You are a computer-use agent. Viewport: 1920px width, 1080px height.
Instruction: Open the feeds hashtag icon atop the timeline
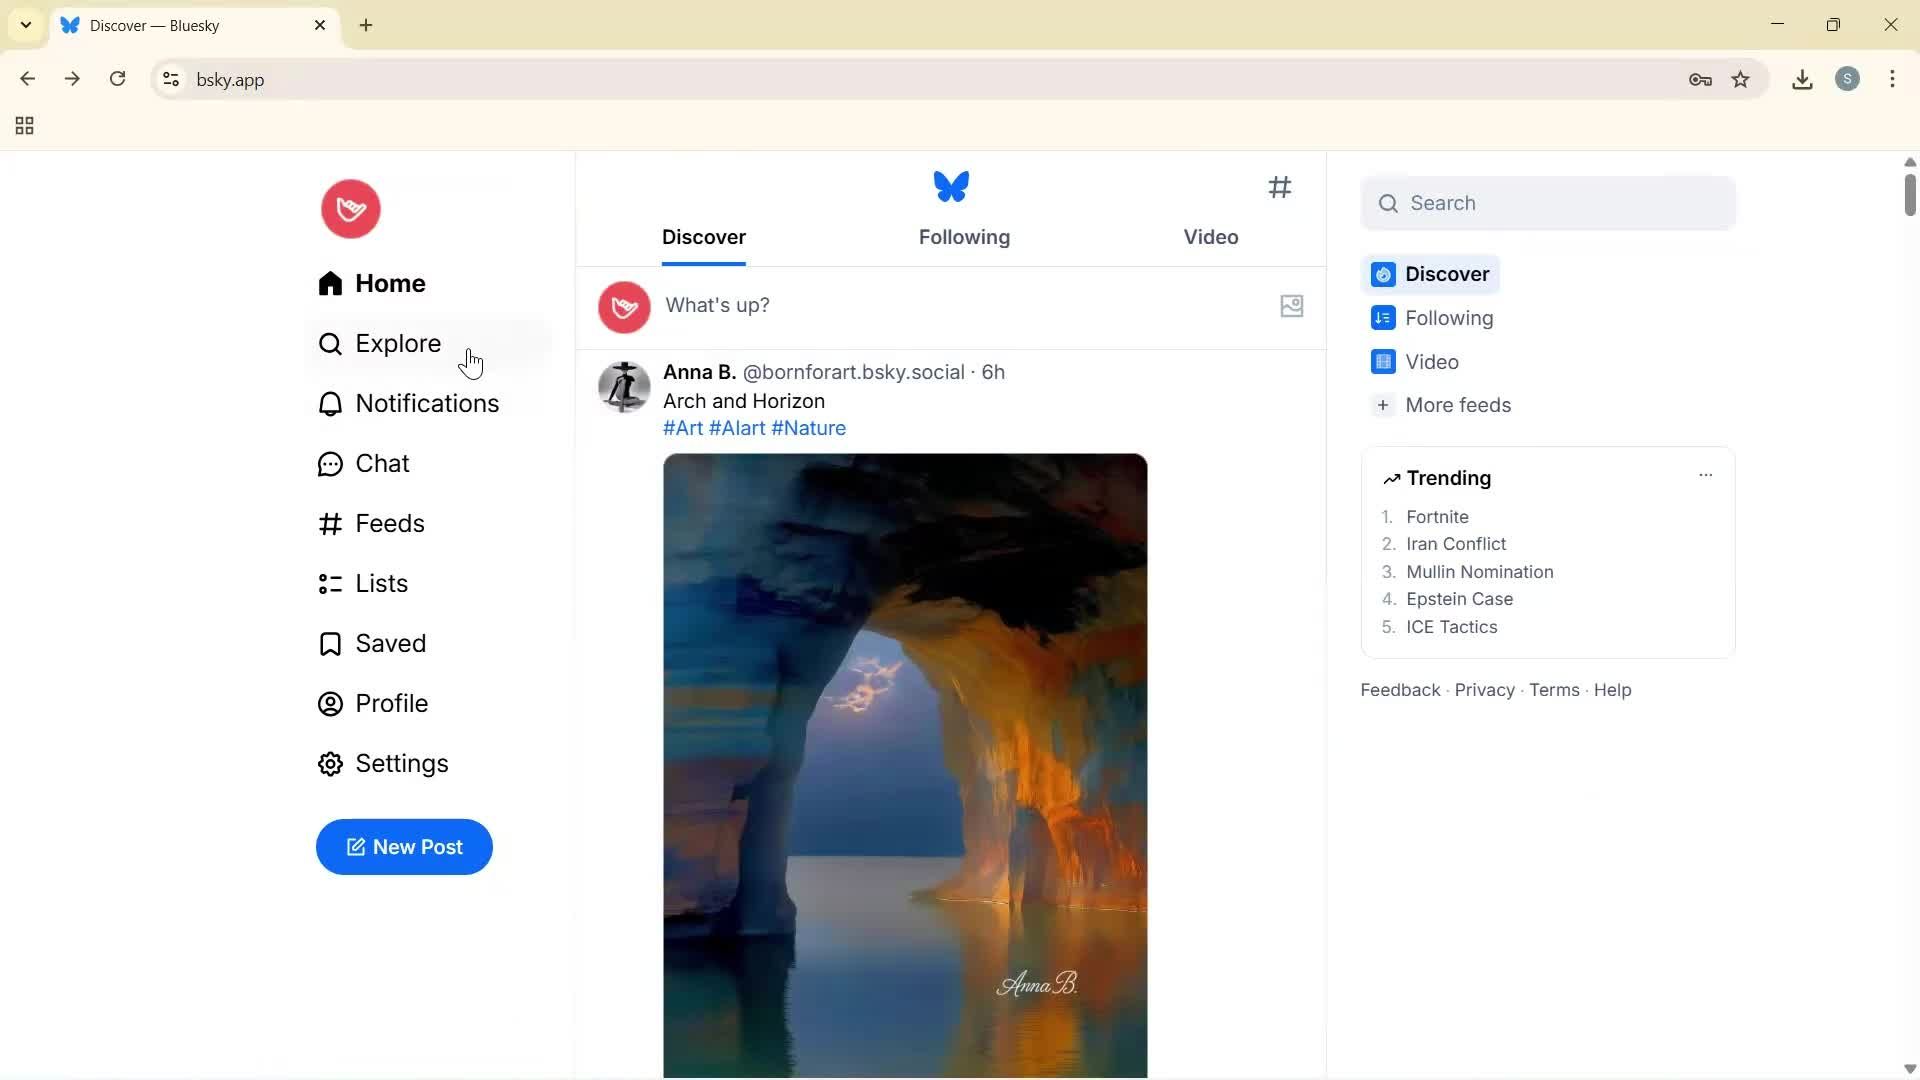click(1280, 187)
